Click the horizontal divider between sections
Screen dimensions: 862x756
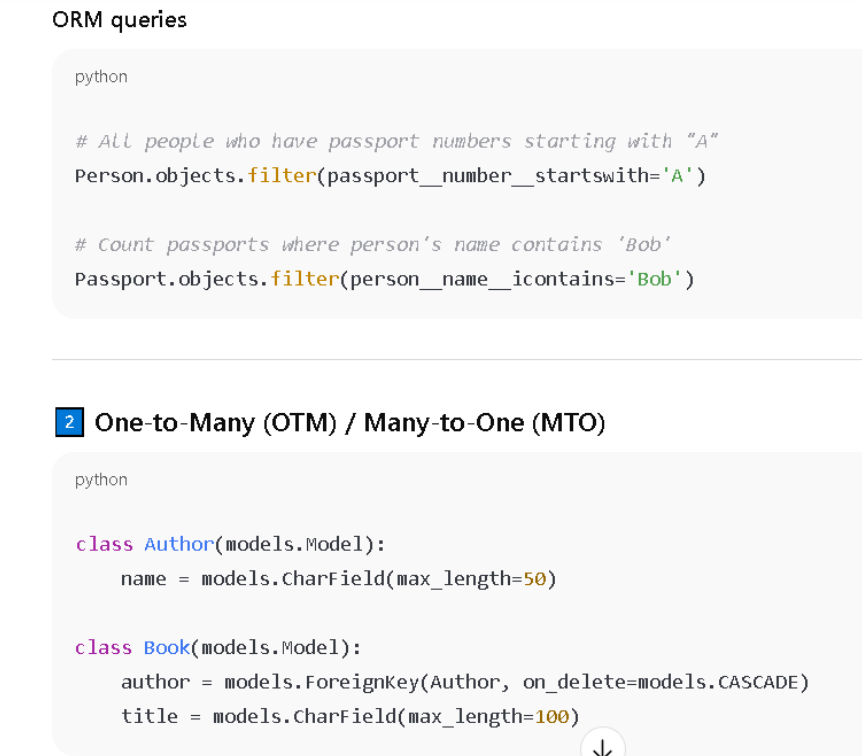point(456,359)
